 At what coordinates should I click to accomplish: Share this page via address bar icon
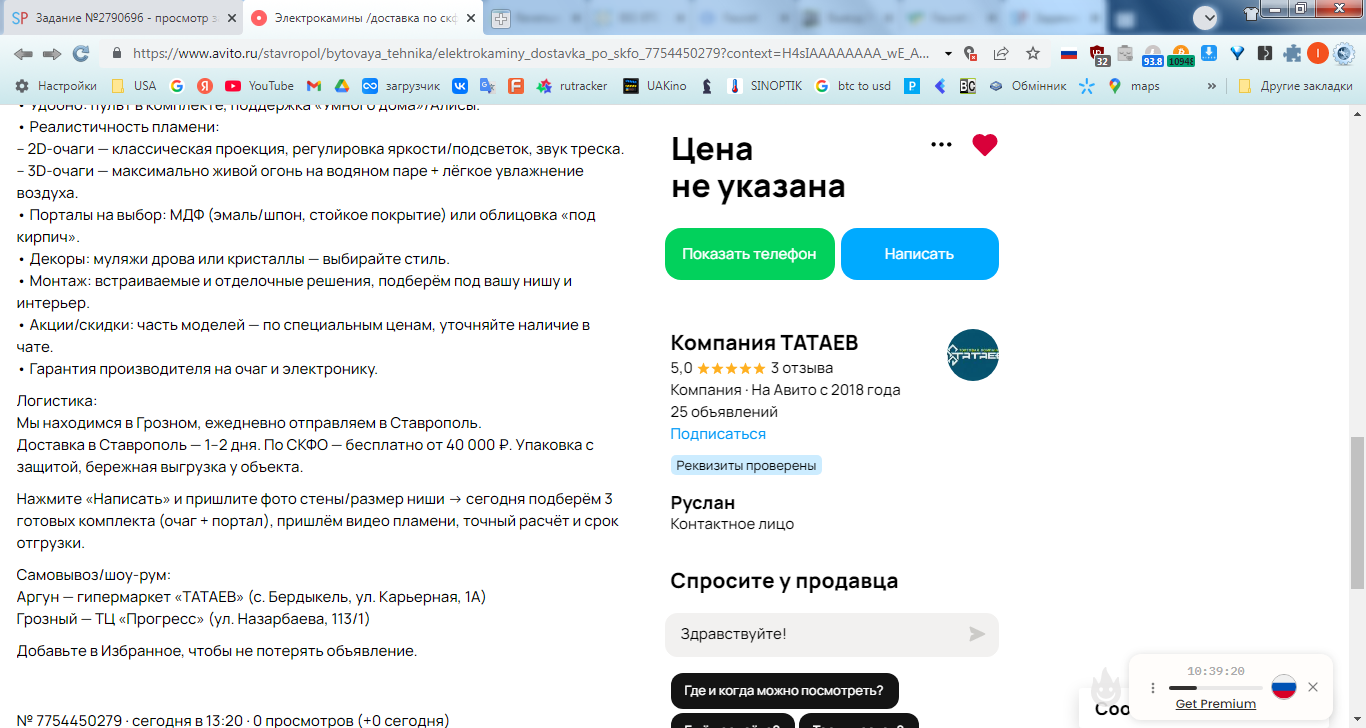(1001, 53)
